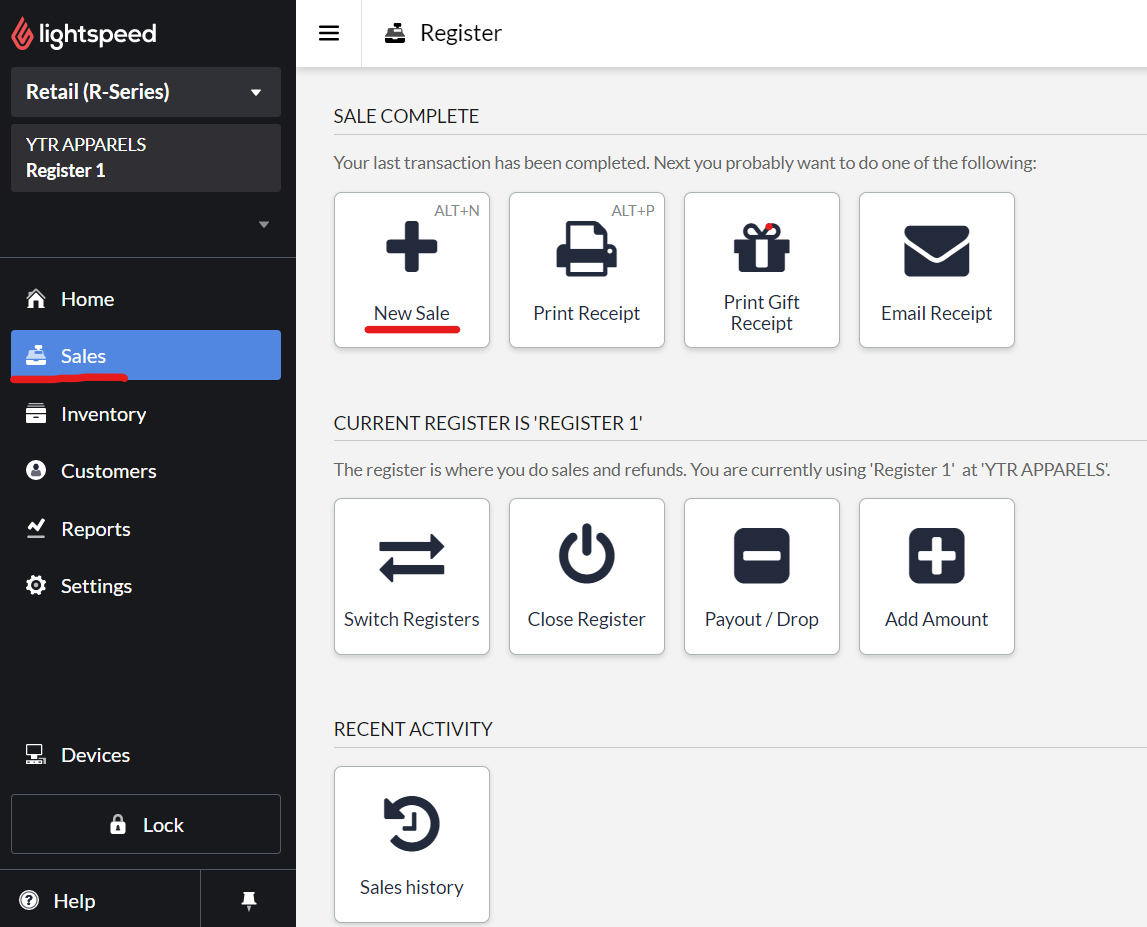Screen dimensions: 1147x927
Task: Pin the sidebar using pushpin icon
Action: [249, 901]
